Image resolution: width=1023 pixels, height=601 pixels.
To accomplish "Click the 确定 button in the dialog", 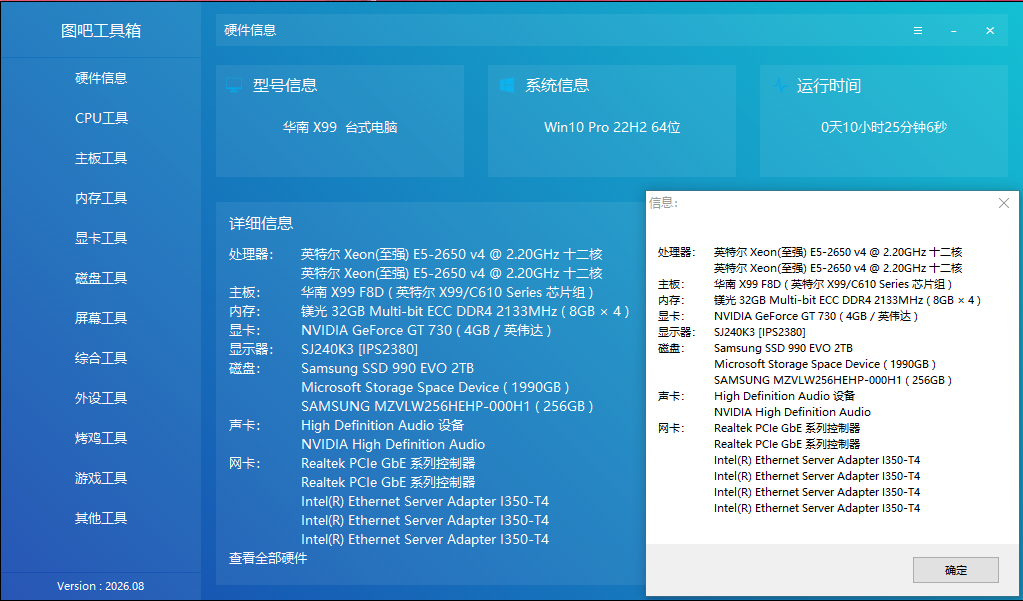I will (x=956, y=570).
